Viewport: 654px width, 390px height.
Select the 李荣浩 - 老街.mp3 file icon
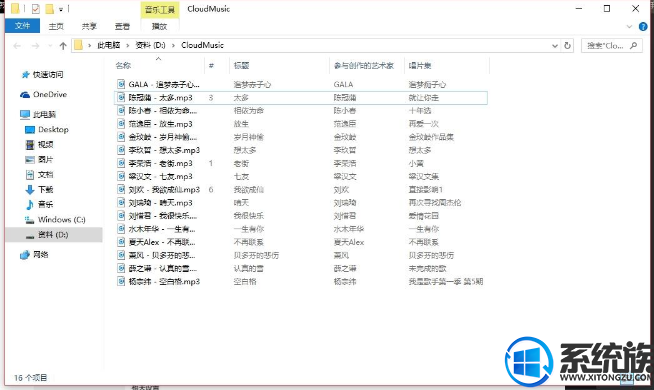[121, 163]
